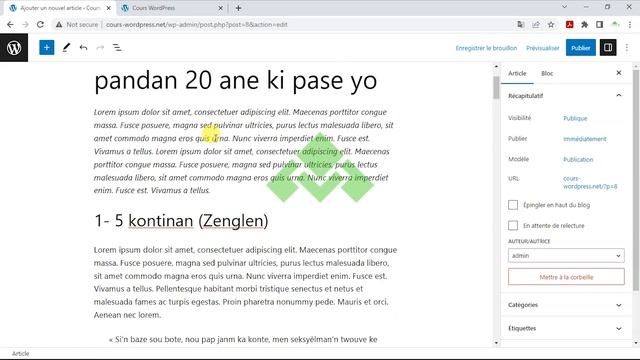Close the Ajouter un nouvel article tab
Screen dimensions: 640x360
pos(109,8)
